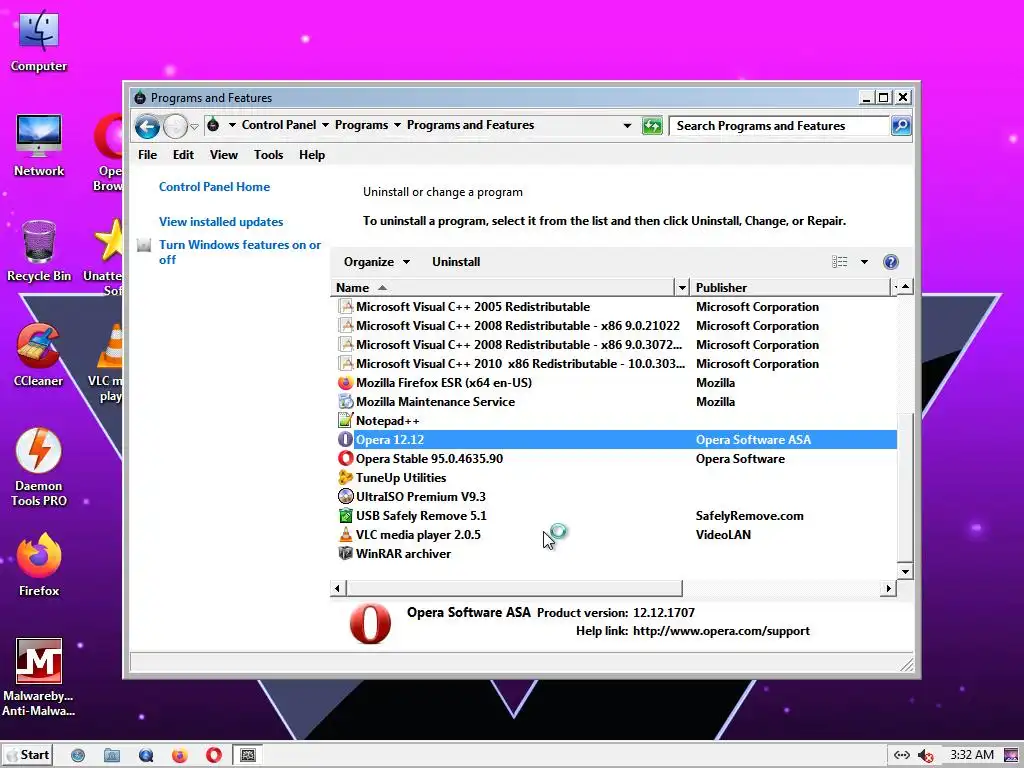Click the Mozilla Maintenance Service list icon

[x=345, y=402]
